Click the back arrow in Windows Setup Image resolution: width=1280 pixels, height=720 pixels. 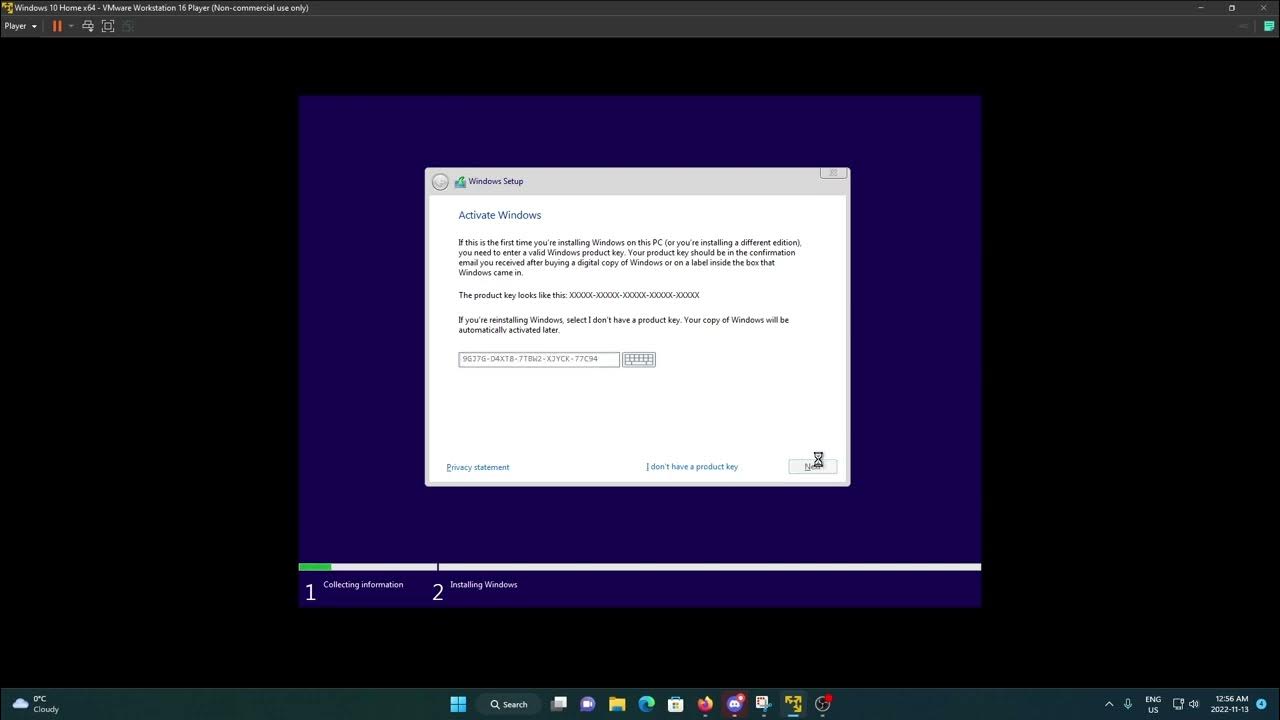pos(440,182)
